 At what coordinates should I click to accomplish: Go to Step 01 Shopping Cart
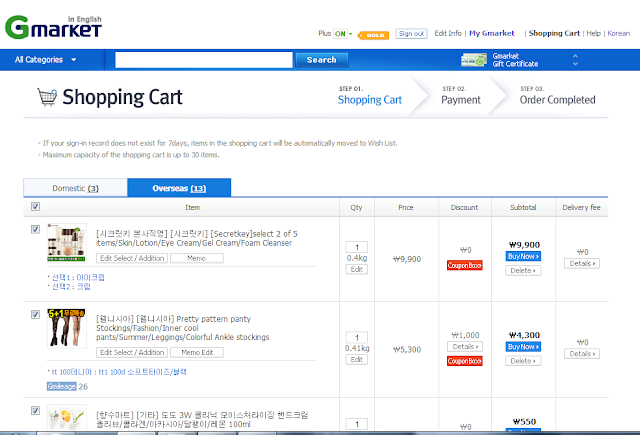point(370,96)
